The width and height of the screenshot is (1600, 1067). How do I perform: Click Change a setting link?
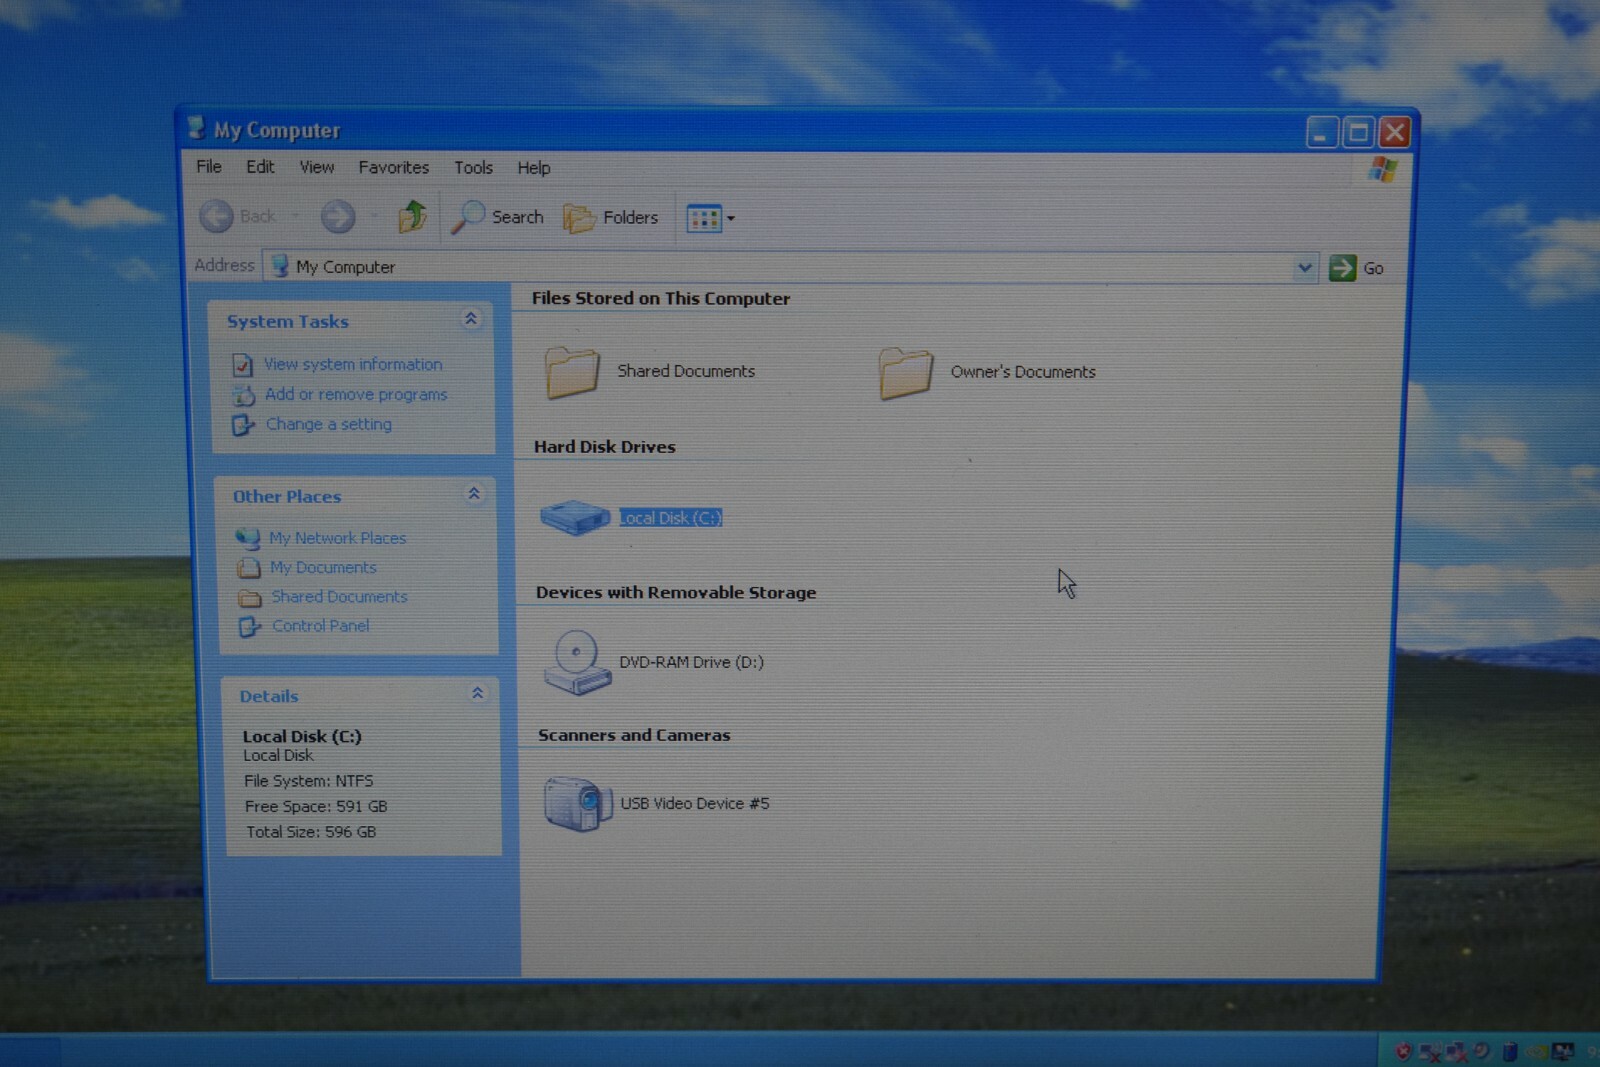(x=329, y=424)
